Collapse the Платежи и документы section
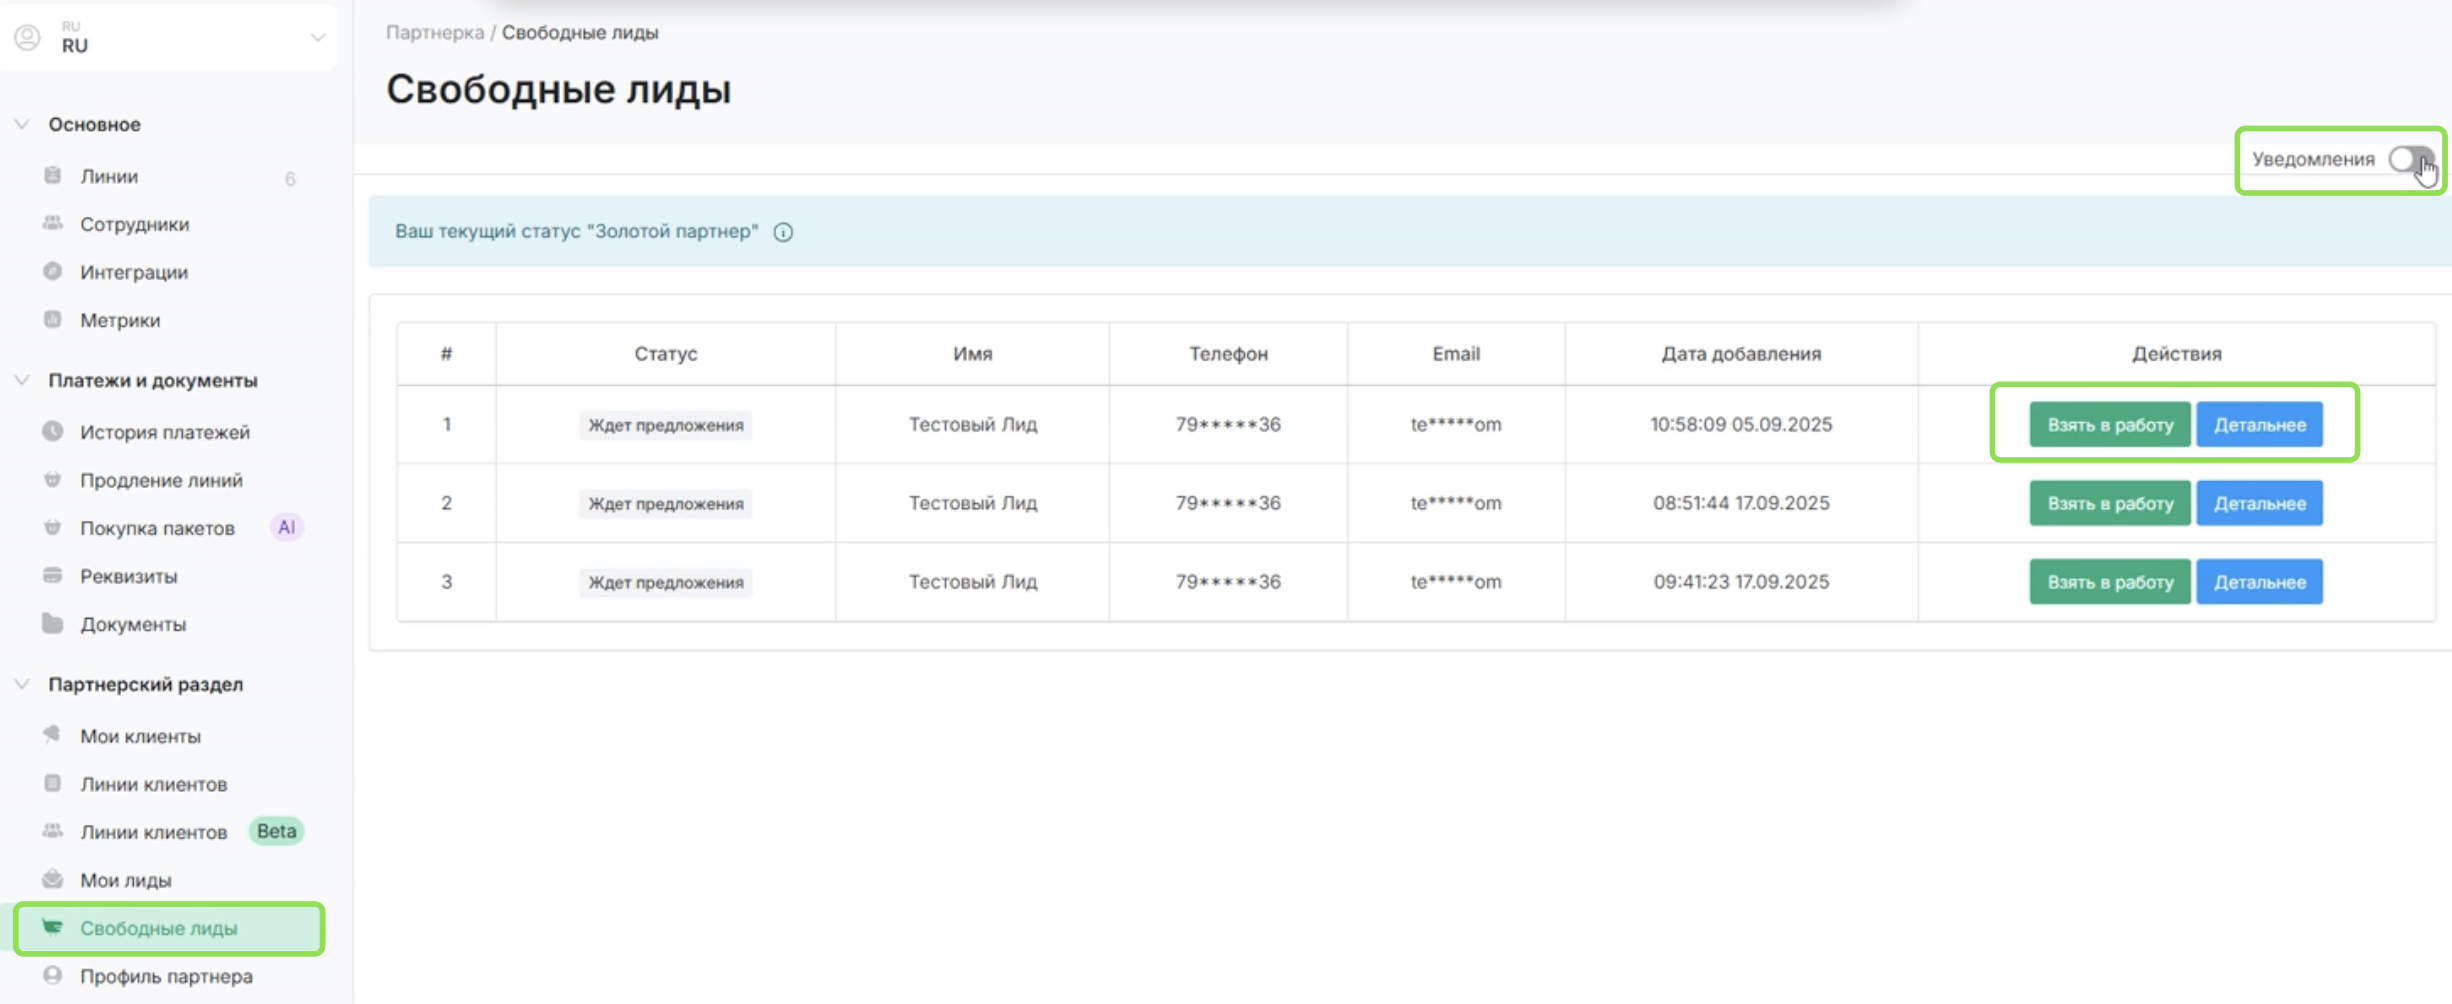Image resolution: width=2452 pixels, height=1004 pixels. [22, 380]
